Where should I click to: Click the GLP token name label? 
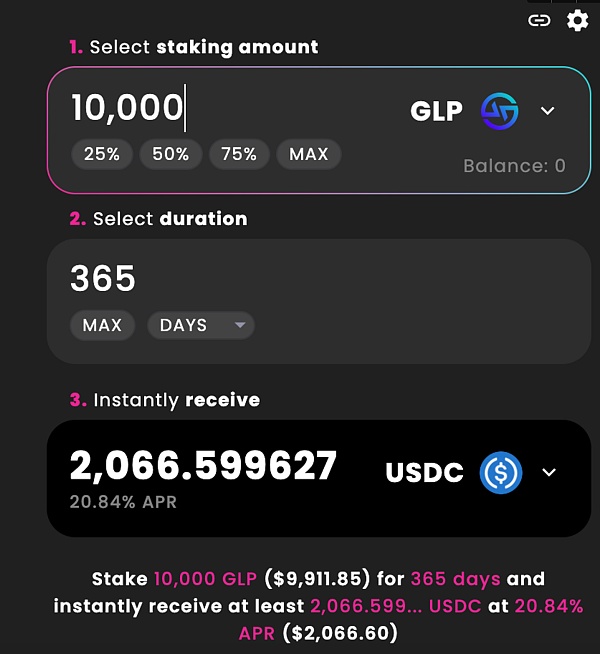pyautogui.click(x=437, y=111)
